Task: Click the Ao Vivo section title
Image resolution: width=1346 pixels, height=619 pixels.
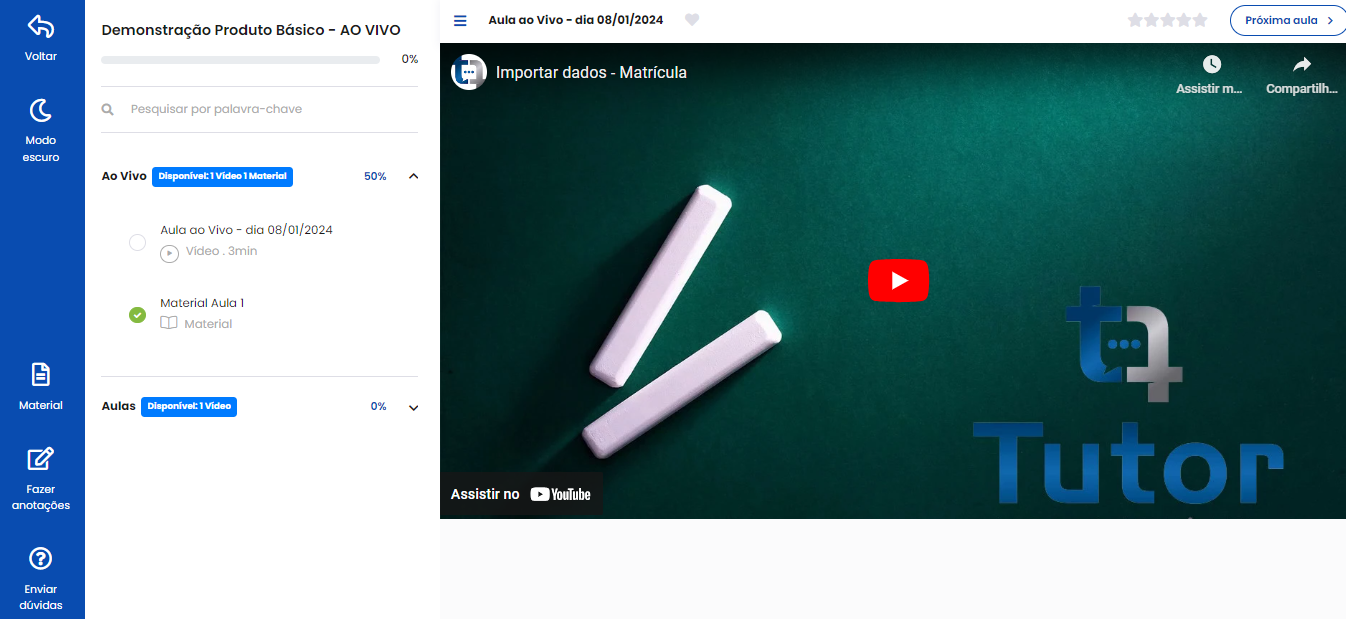Action: 124,176
